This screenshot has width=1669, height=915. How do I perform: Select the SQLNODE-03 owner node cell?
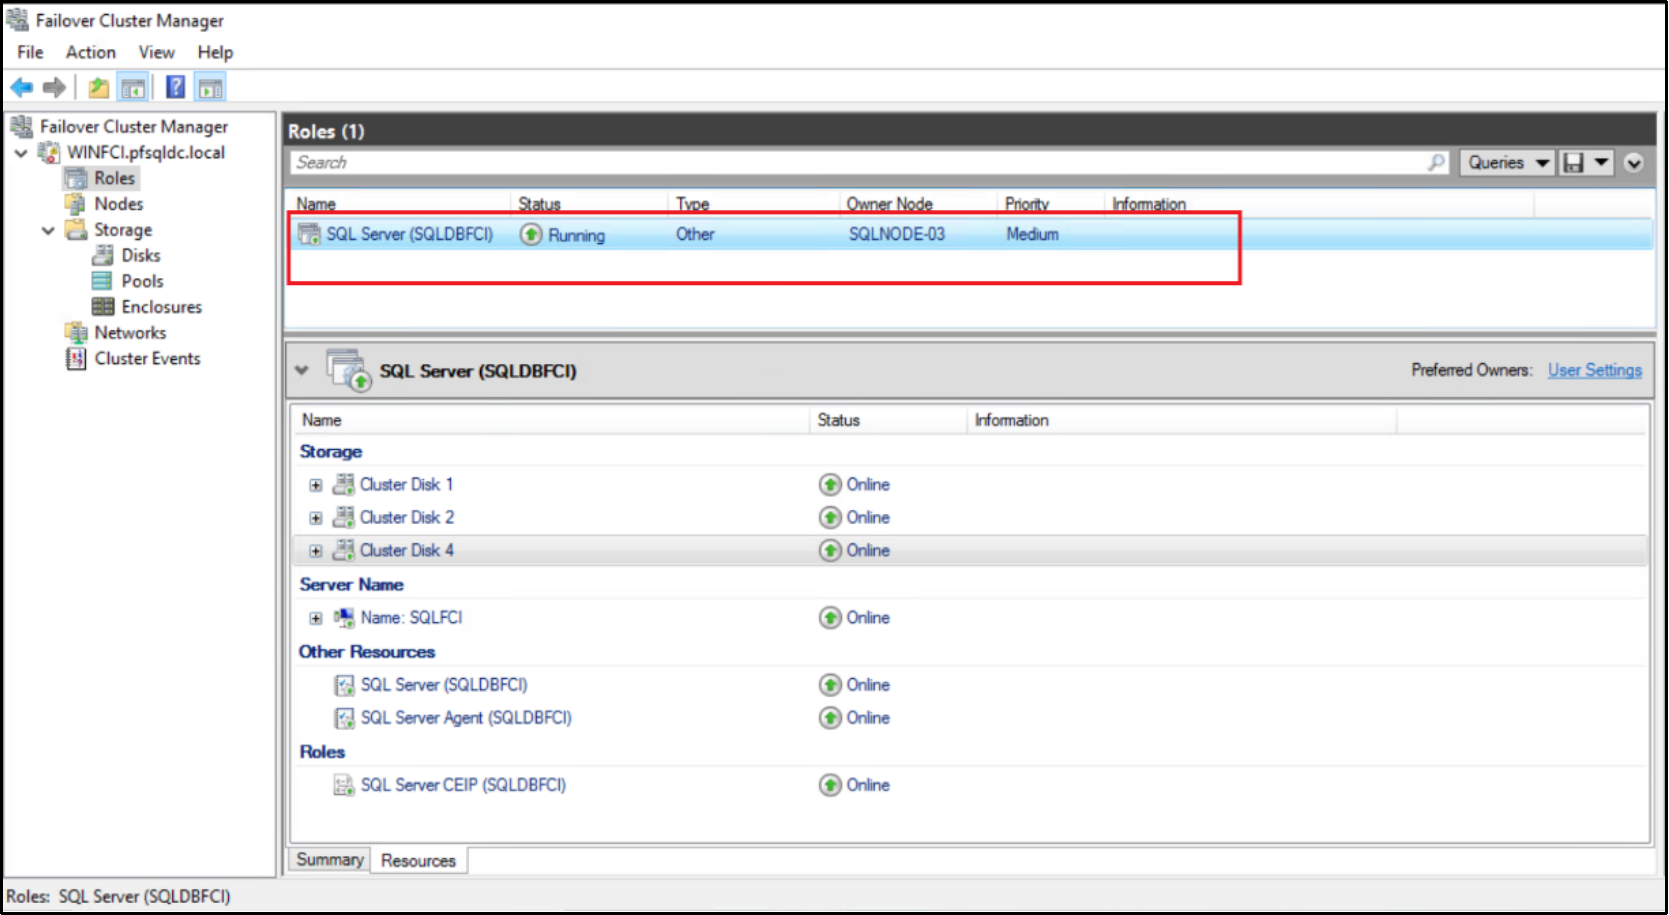(897, 234)
